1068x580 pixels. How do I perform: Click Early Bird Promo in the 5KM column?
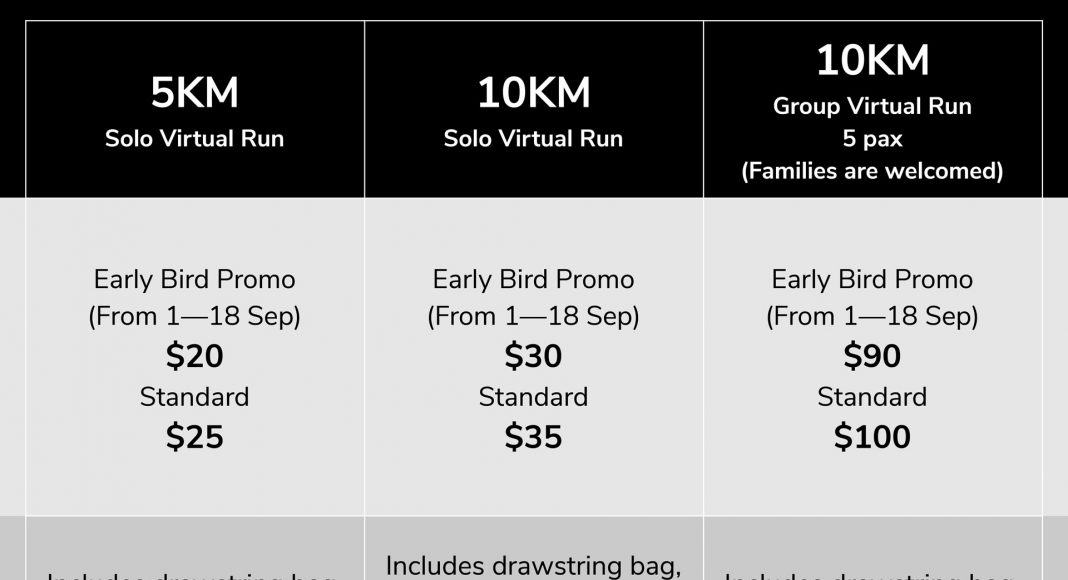[x=194, y=279]
